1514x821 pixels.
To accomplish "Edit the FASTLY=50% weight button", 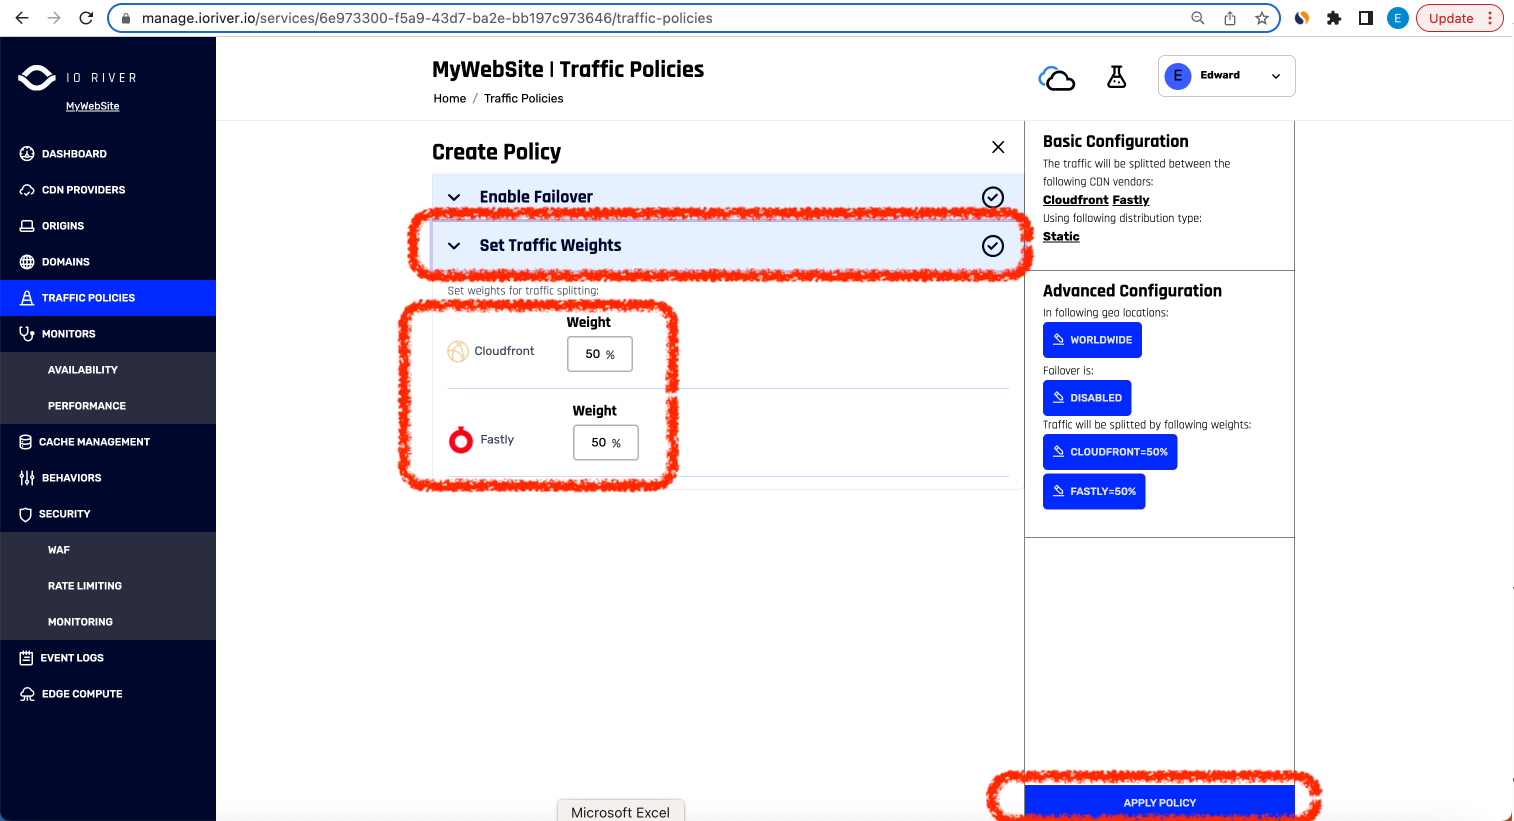I will click(1094, 491).
